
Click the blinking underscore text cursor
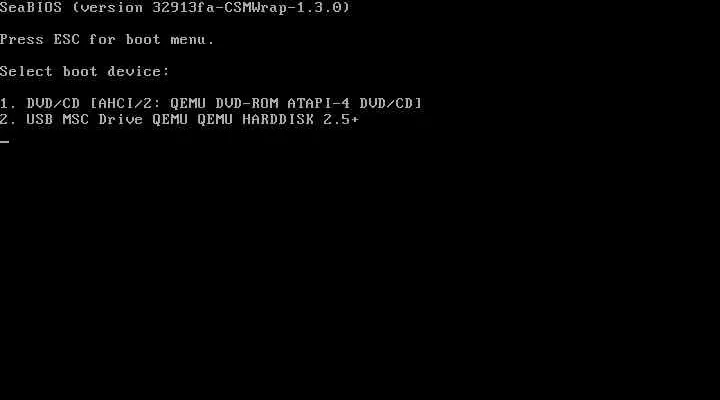click(5, 142)
